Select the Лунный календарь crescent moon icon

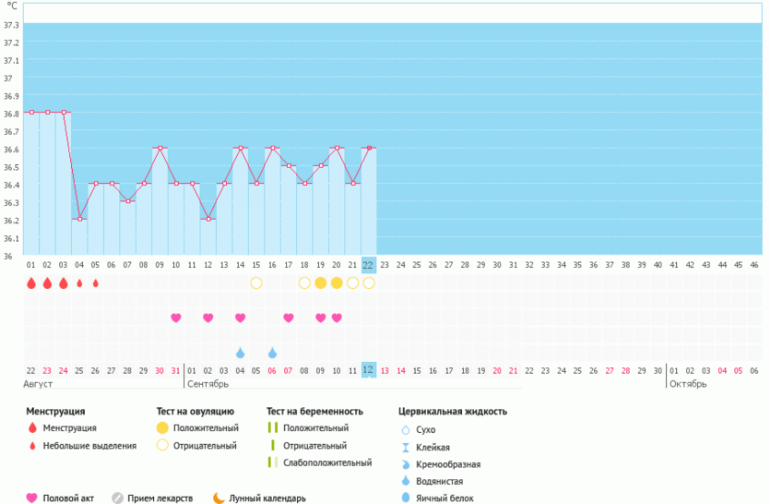(x=219, y=497)
